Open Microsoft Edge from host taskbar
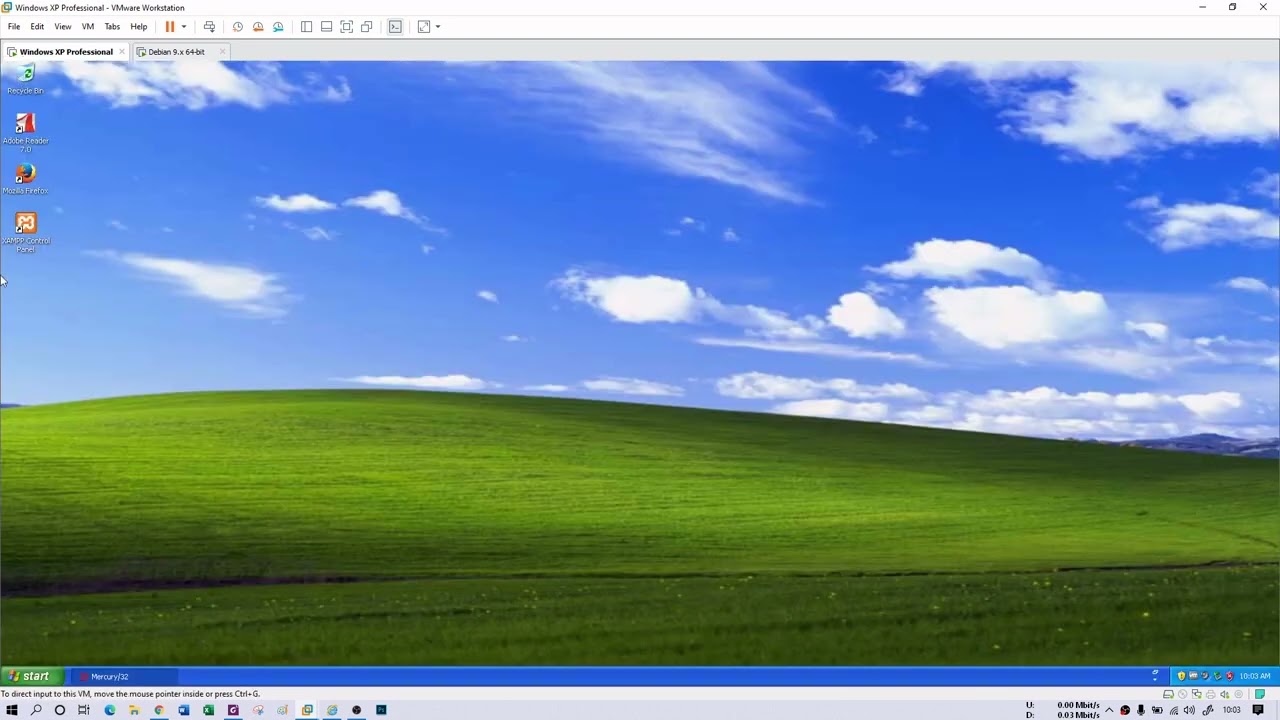Screen dimensions: 1280x720 (110, 710)
